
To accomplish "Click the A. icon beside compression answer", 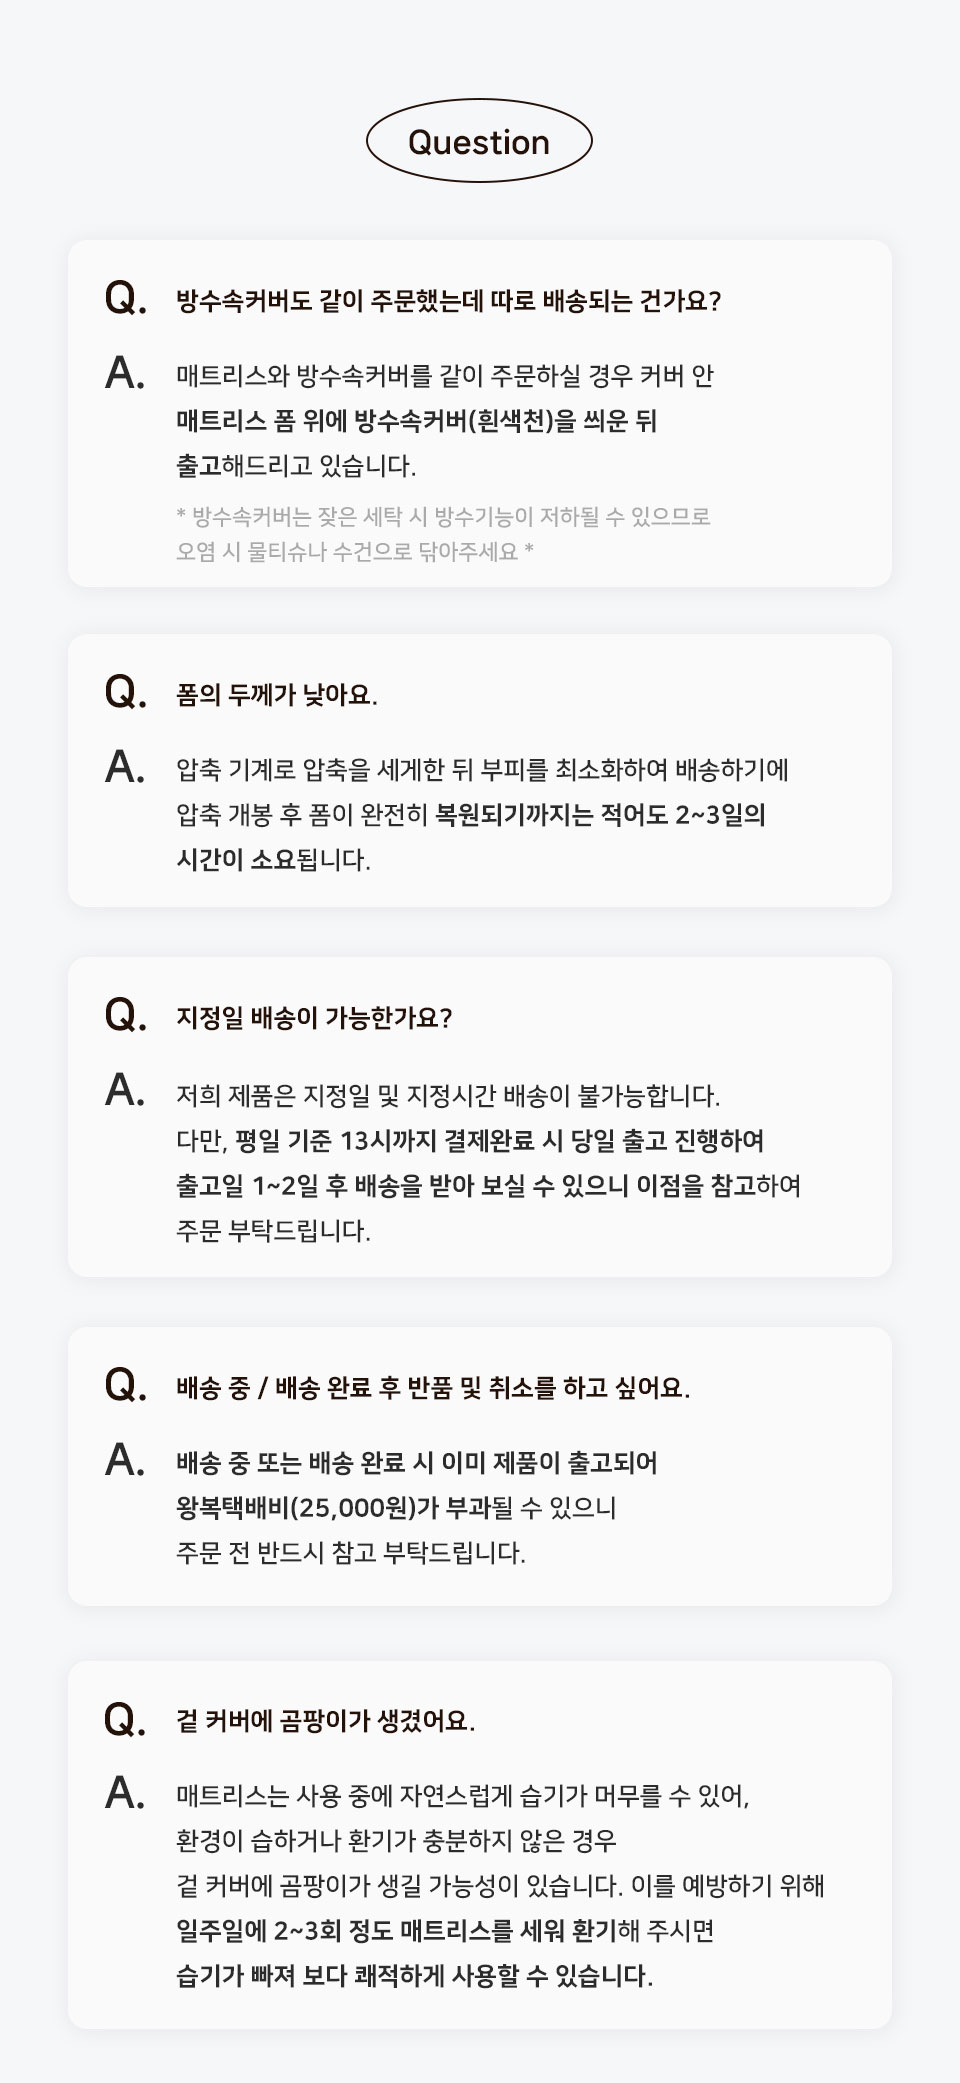I will pos(126,767).
